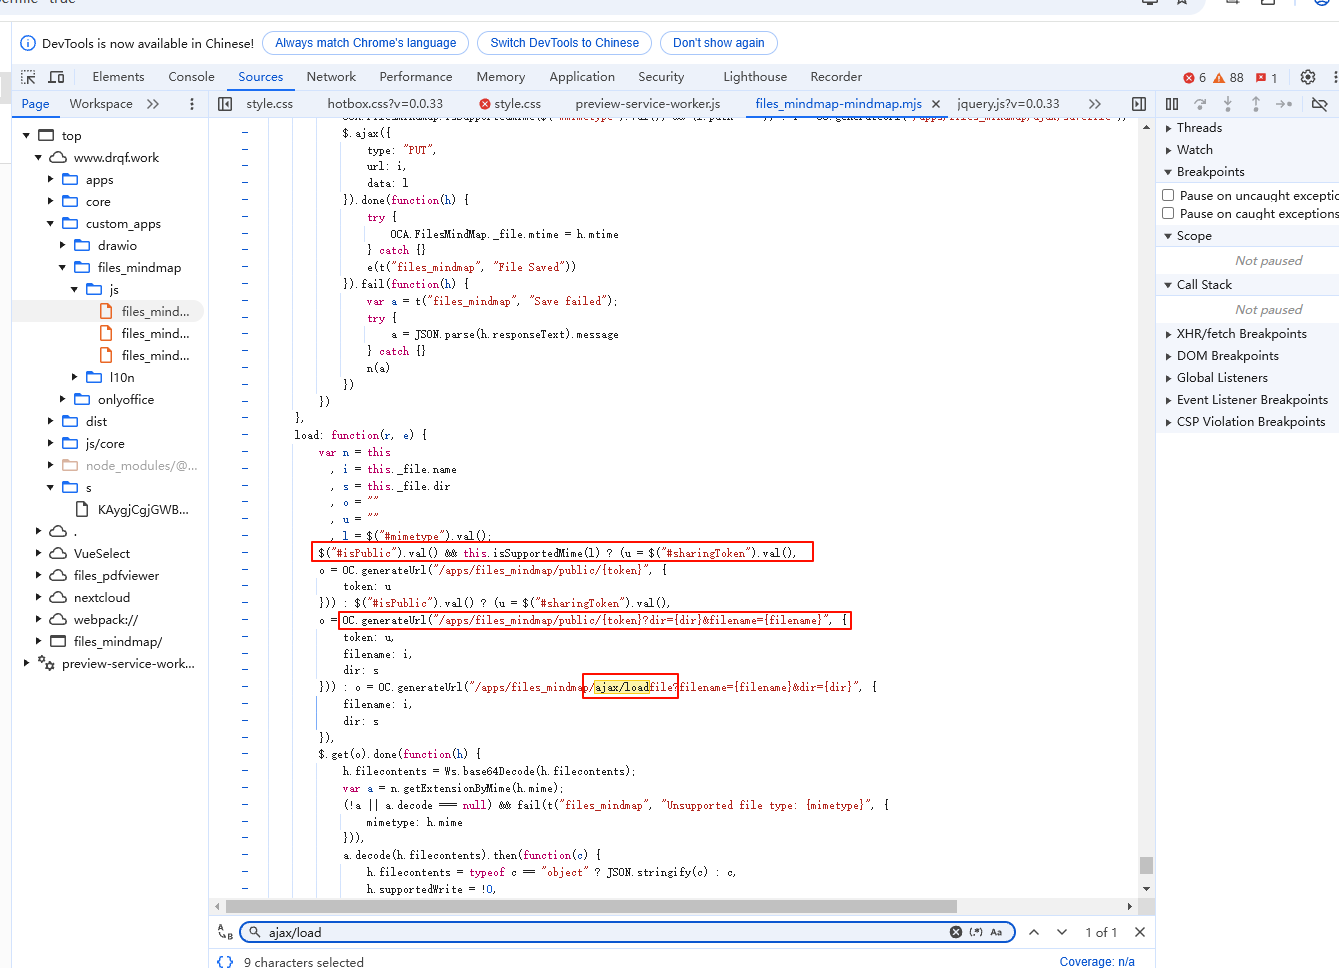Focus the ajax/load search input field

(x=605, y=932)
